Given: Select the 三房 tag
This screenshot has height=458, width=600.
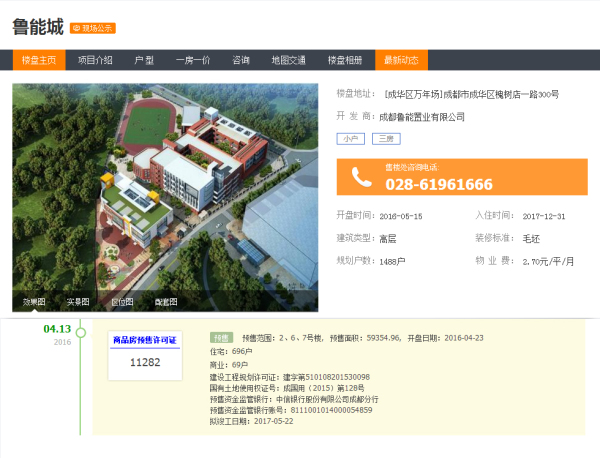Looking at the screenshot, I should tap(385, 139).
